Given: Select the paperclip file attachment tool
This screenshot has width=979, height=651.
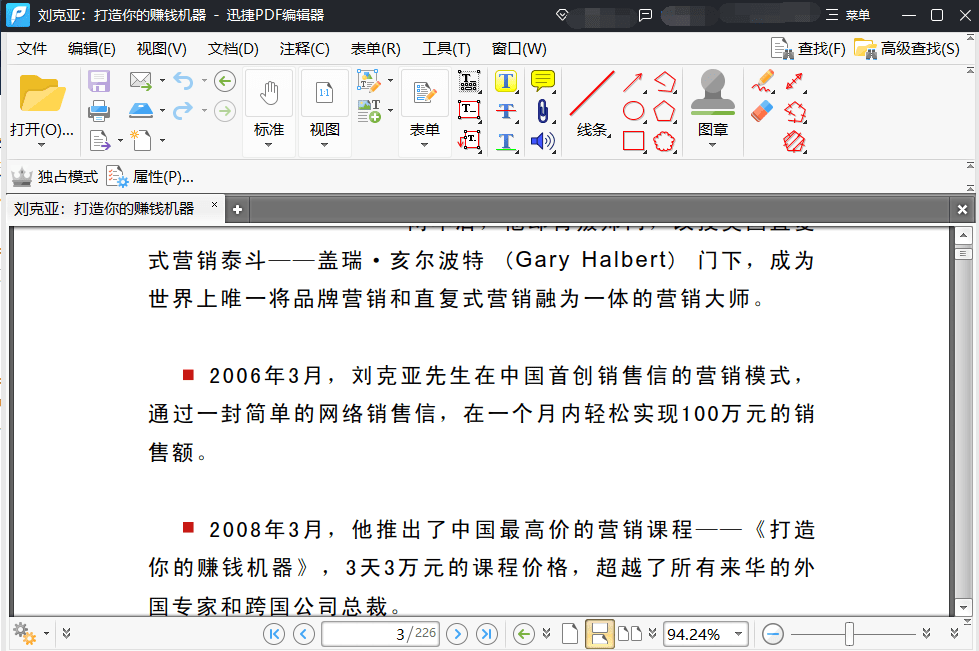Looking at the screenshot, I should coord(543,111).
